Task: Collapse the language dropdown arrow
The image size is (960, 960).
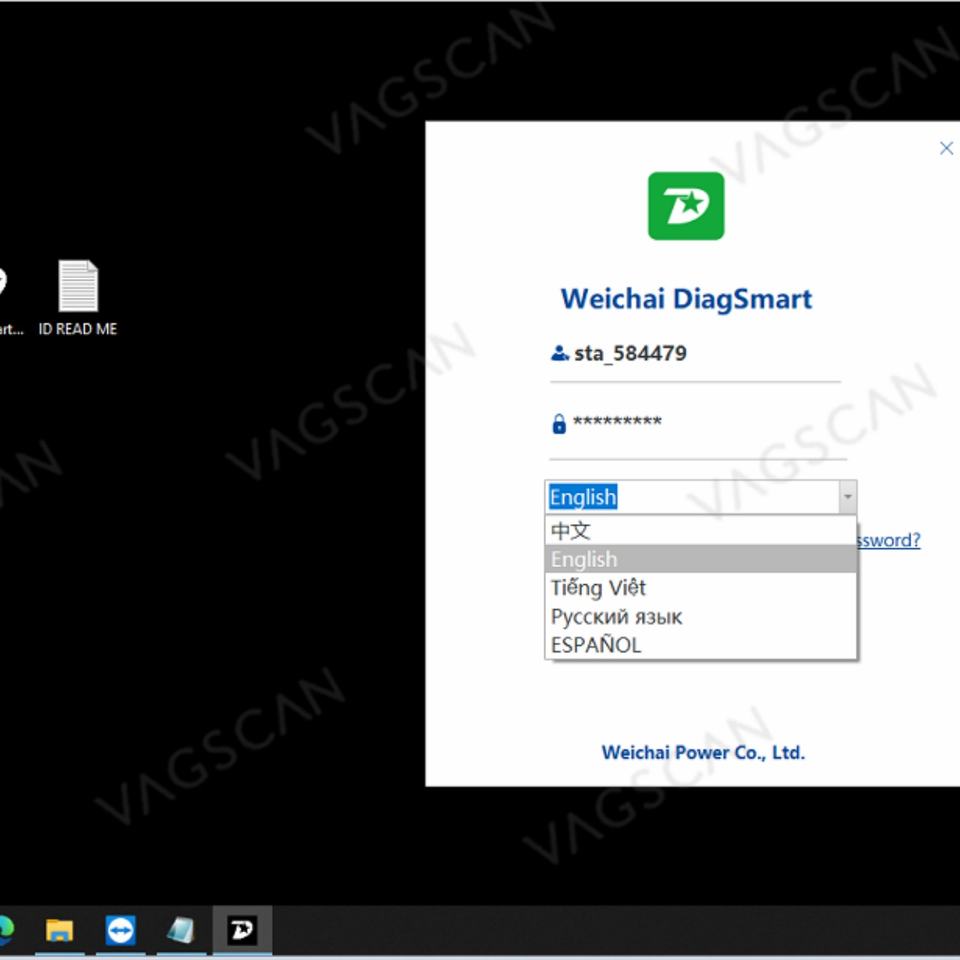Action: (847, 497)
